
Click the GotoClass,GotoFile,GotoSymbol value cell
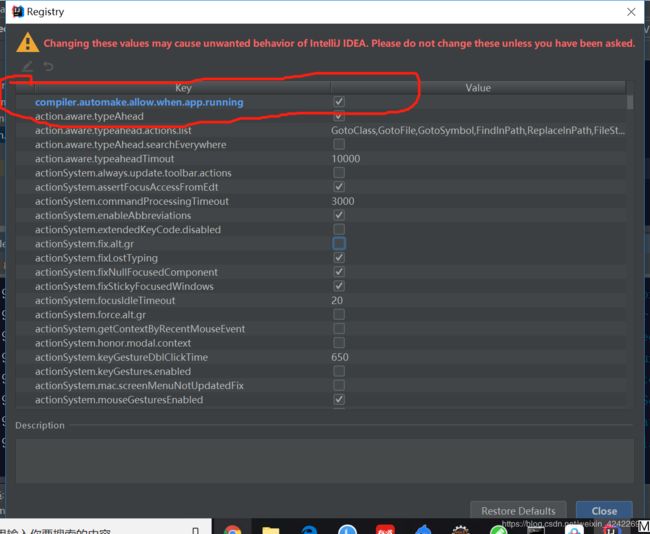click(478, 130)
